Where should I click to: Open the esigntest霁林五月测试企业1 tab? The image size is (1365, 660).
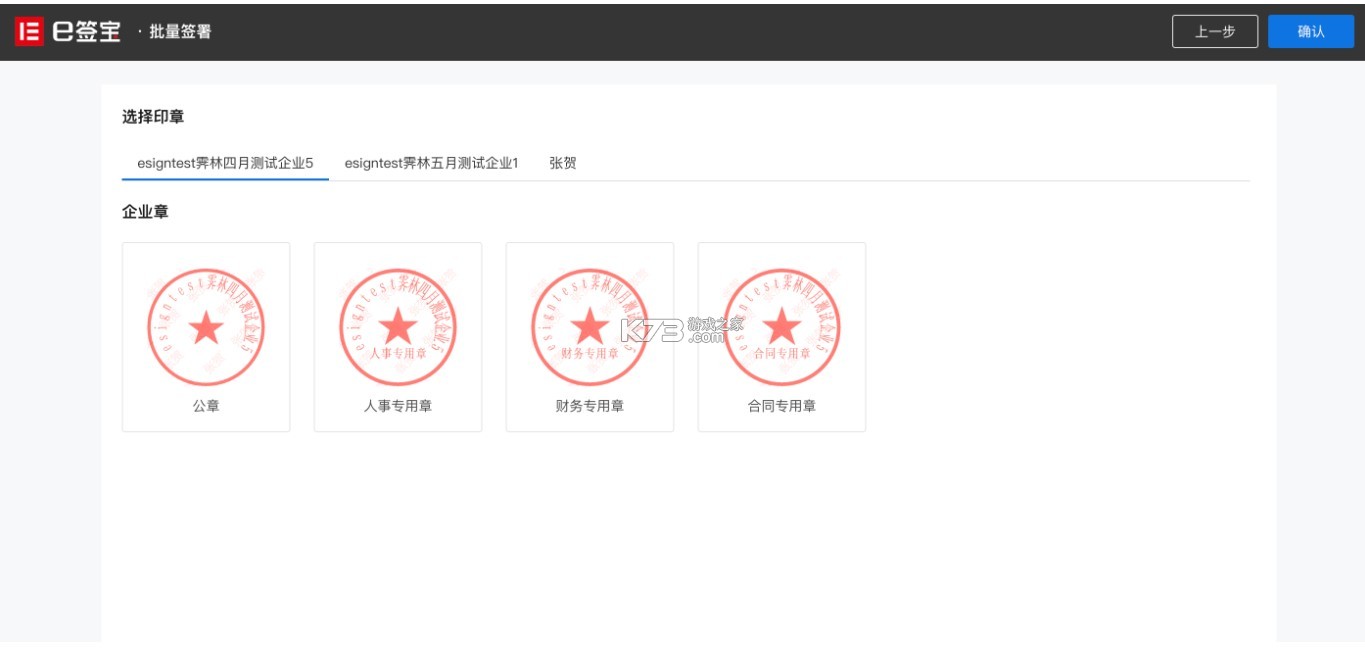click(x=432, y=163)
